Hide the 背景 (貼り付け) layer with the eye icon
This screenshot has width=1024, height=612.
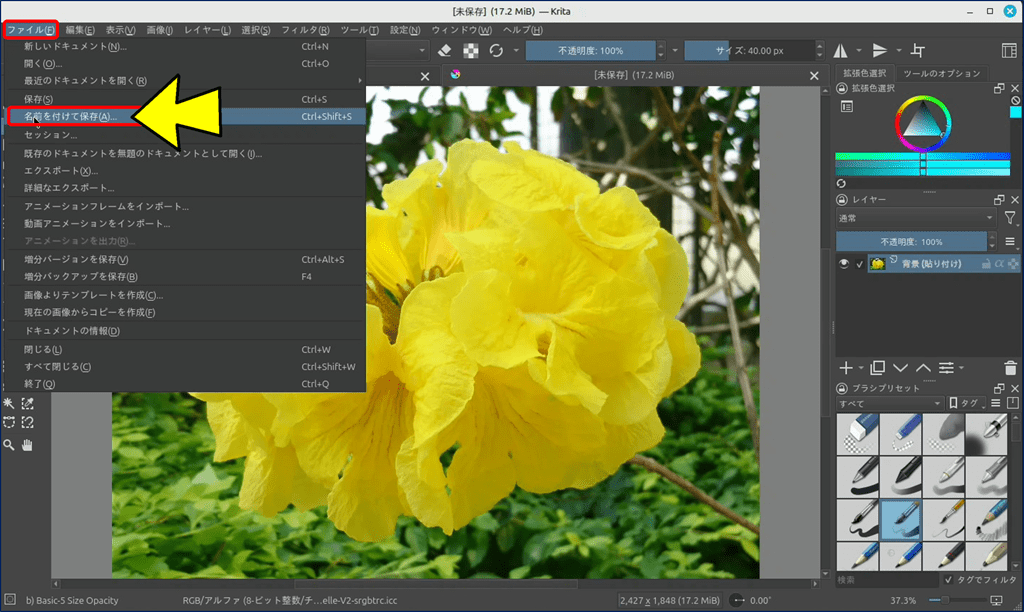pos(845,264)
